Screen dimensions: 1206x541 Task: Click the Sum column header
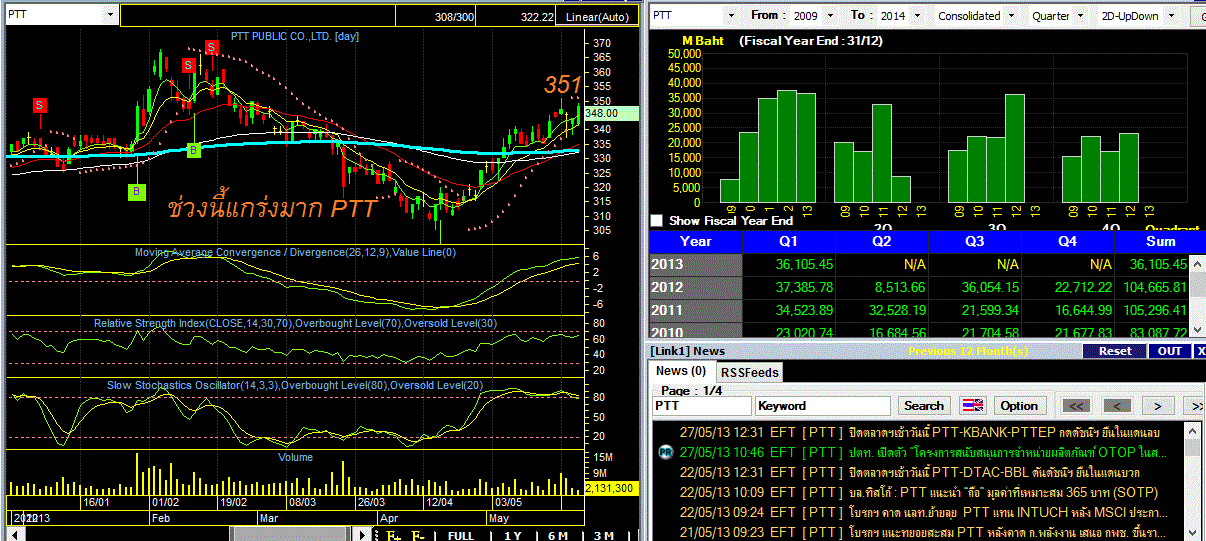click(1160, 241)
